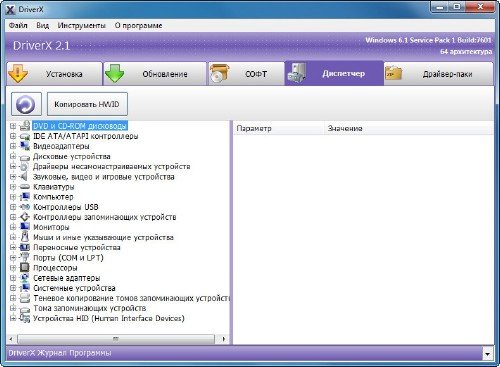Click the Устройства HID icon
The image size is (500, 367).
[25, 318]
